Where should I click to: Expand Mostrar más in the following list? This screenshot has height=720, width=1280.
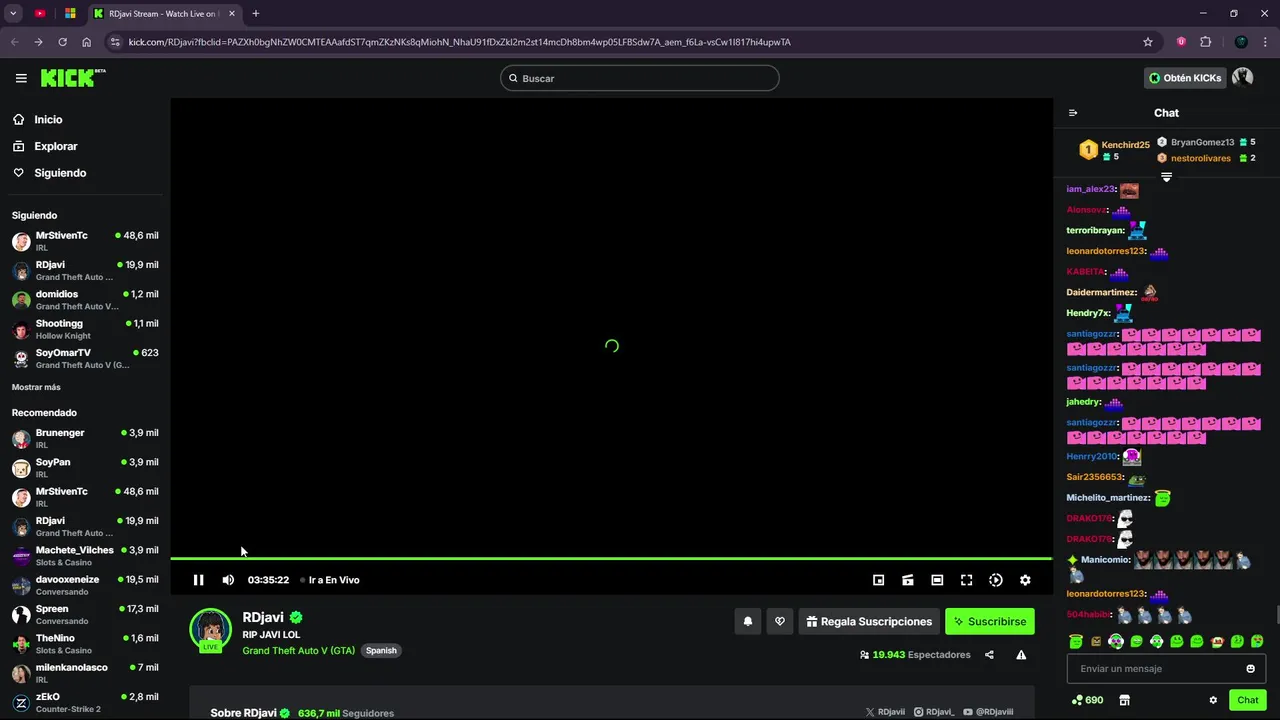click(x=36, y=387)
